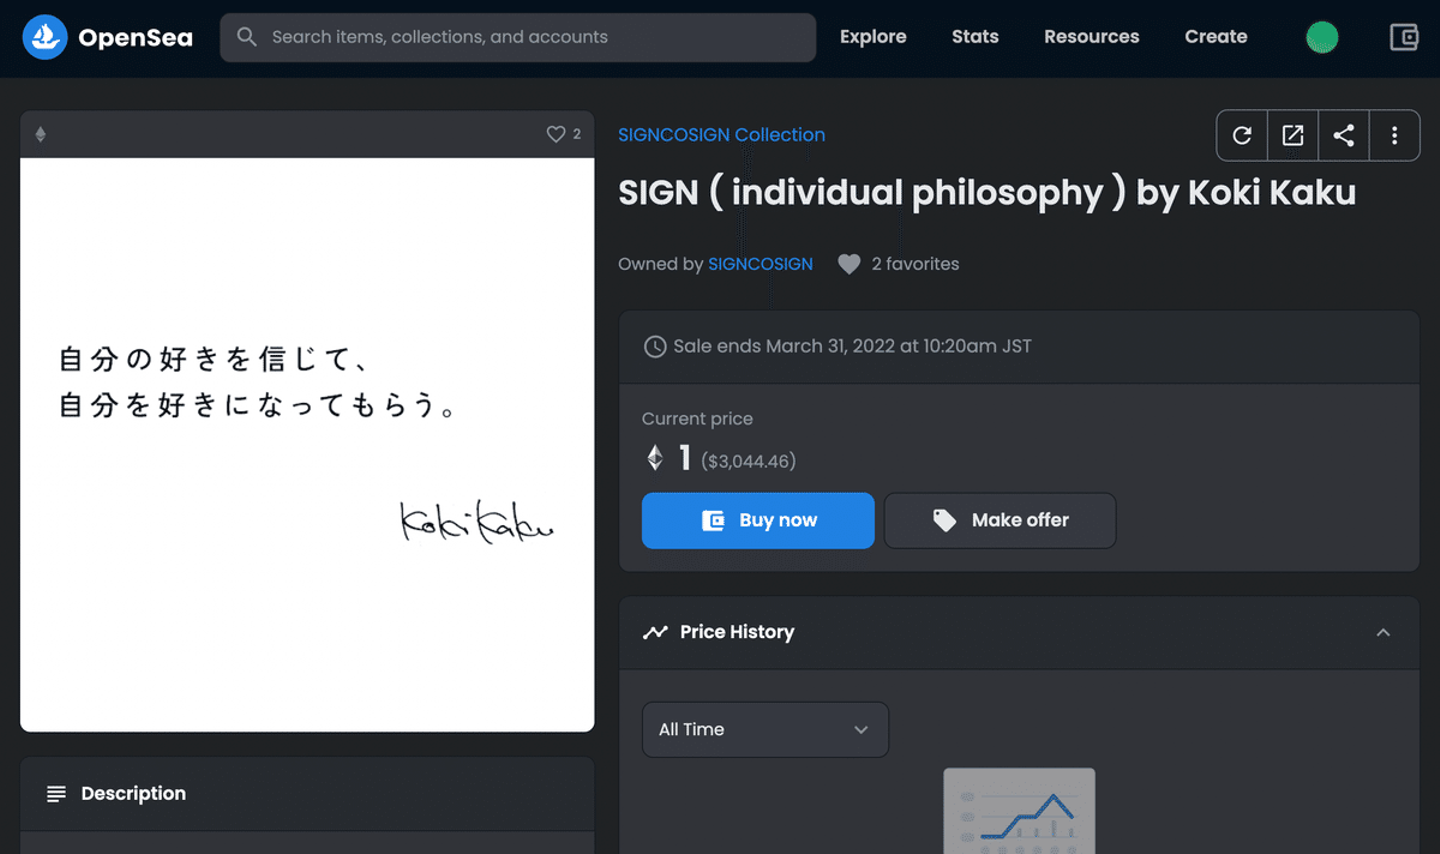1440x854 pixels.
Task: Click the Description lines icon
Action: click(x=56, y=793)
